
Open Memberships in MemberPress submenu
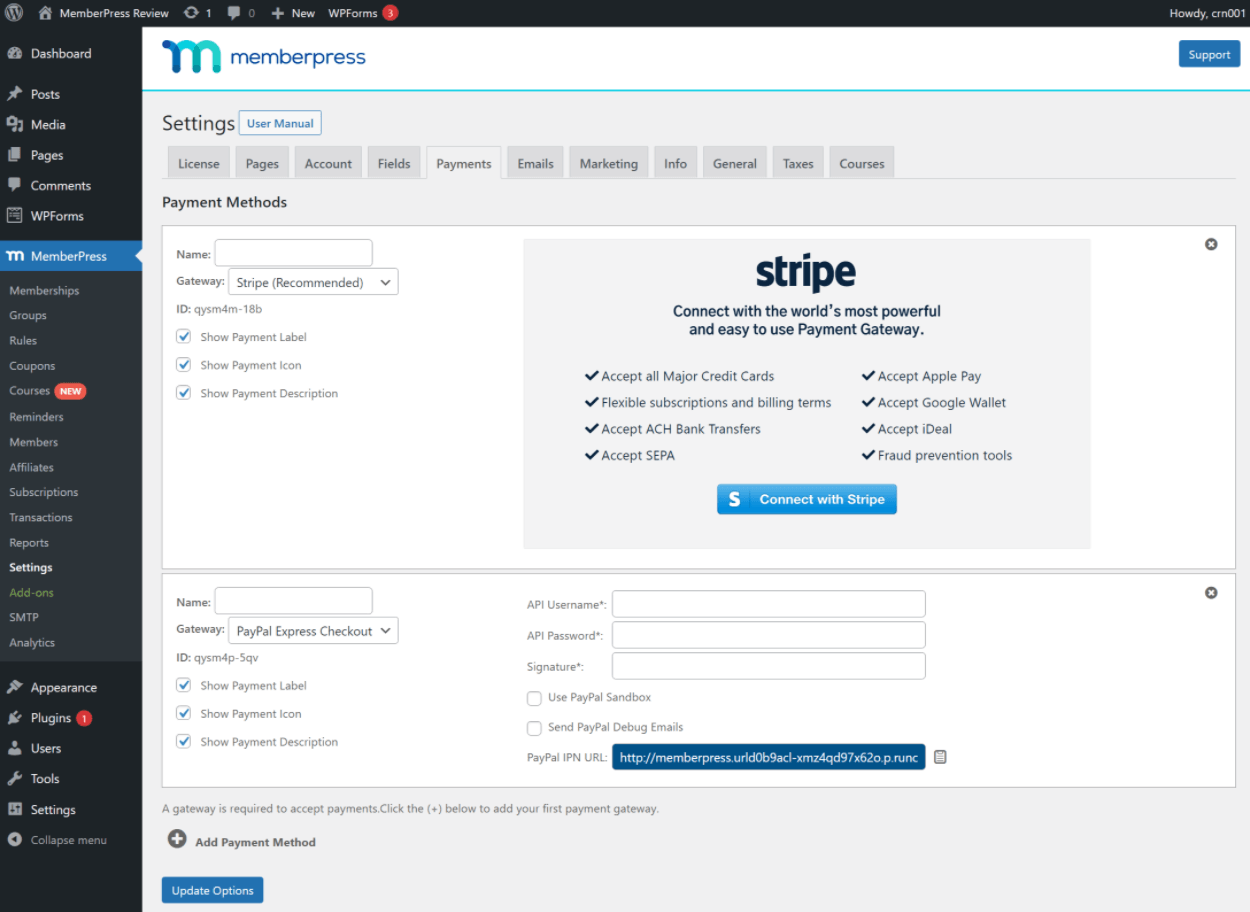pos(44,290)
